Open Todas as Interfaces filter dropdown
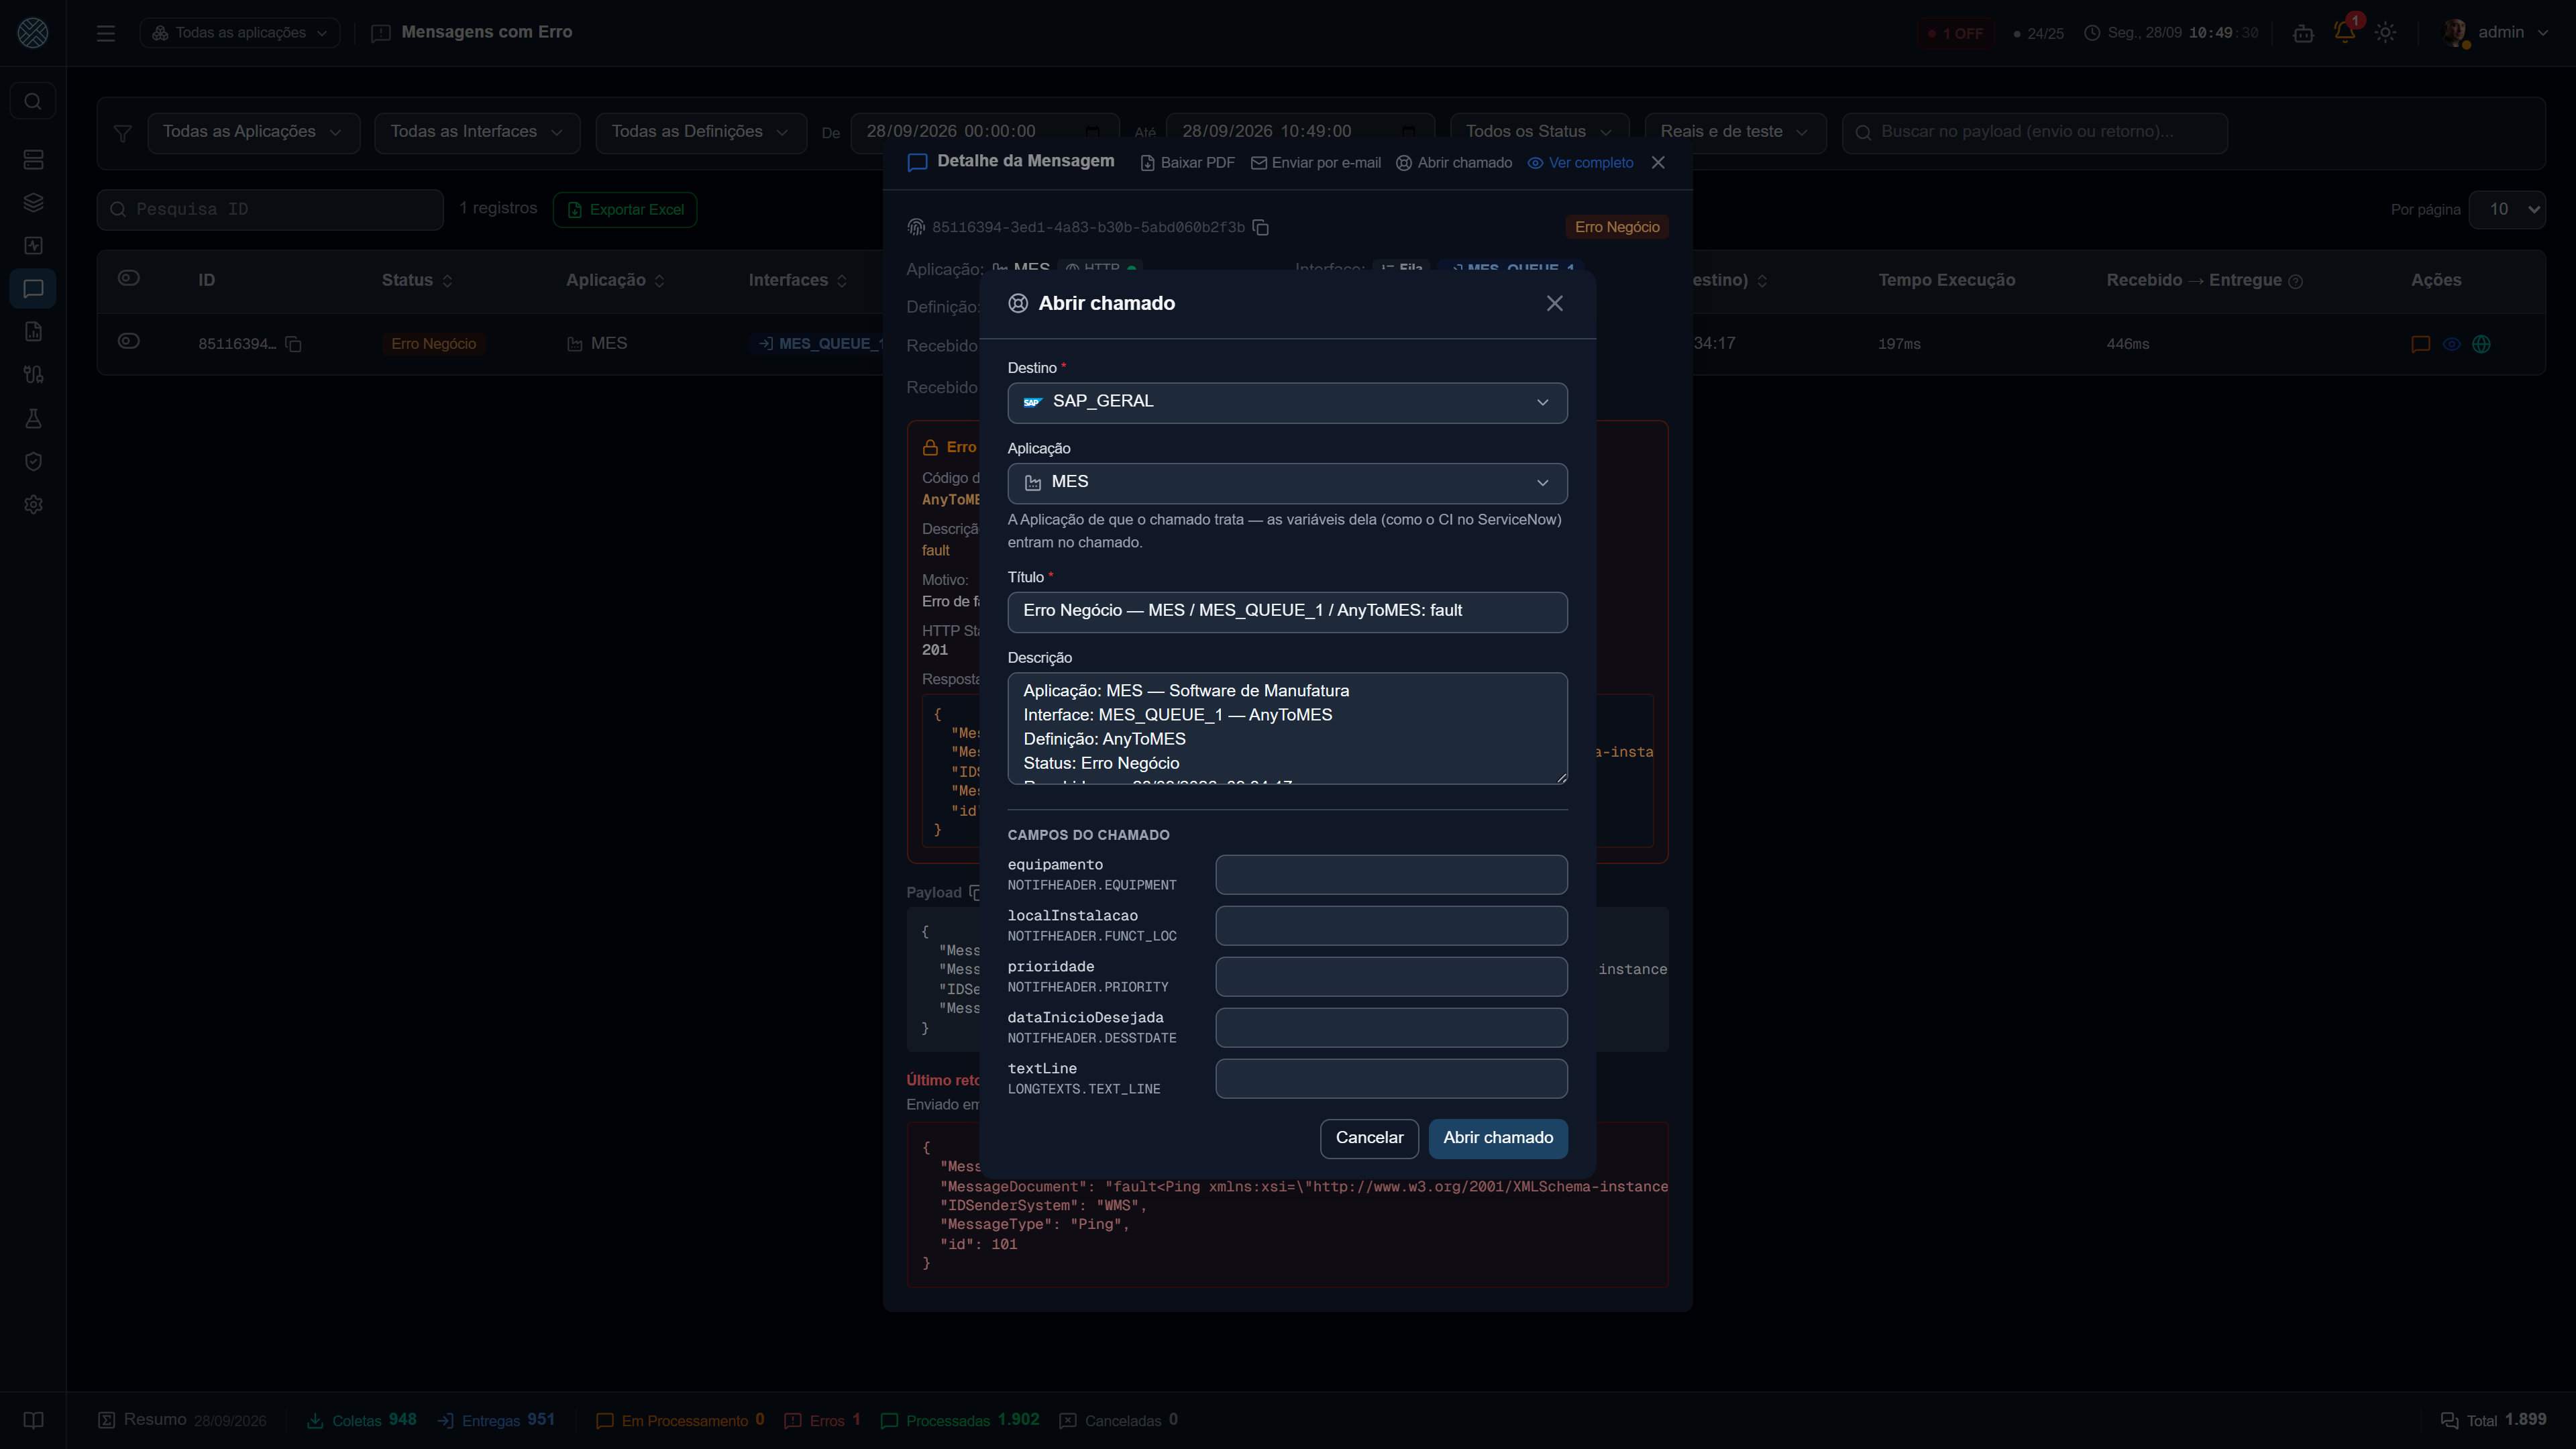 click(x=477, y=132)
